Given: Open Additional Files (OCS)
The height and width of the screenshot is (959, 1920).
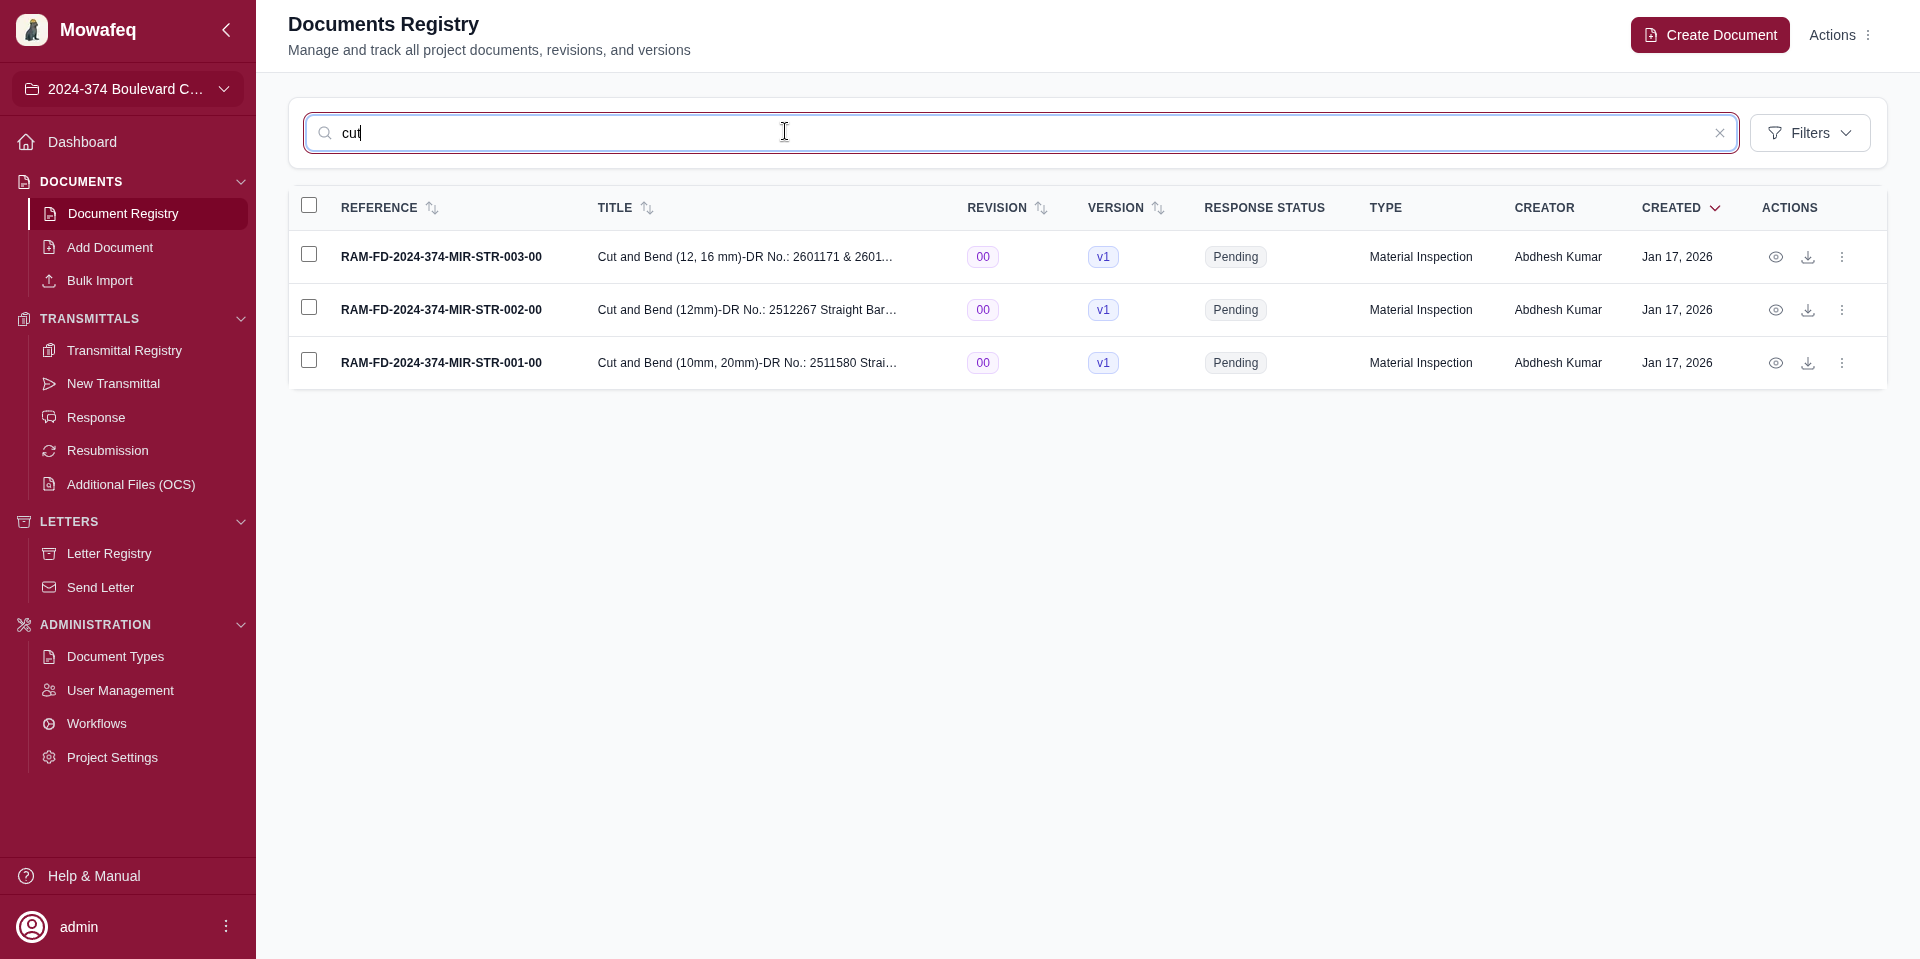Looking at the screenshot, I should tap(131, 485).
